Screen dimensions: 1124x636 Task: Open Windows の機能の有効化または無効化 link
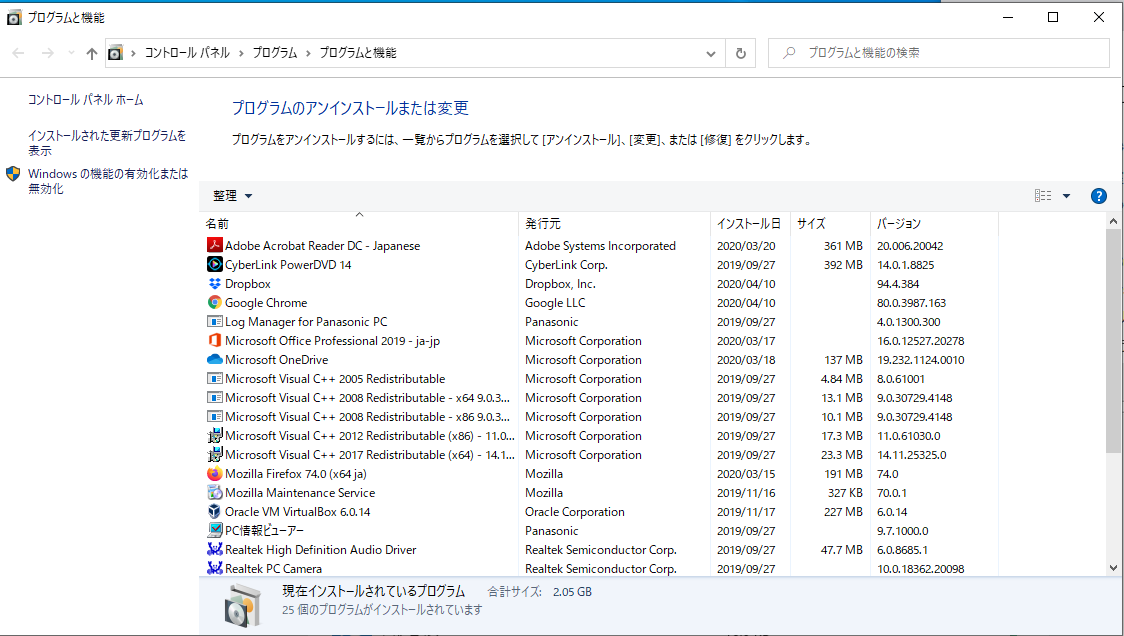108,181
